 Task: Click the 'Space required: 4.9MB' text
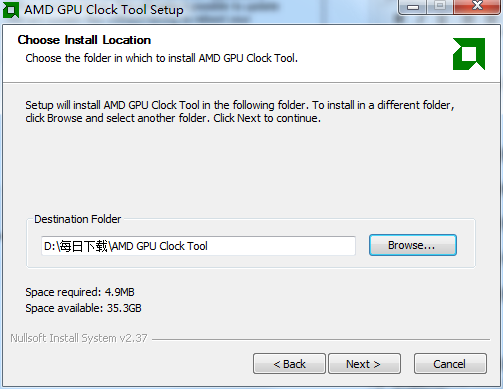point(80,292)
